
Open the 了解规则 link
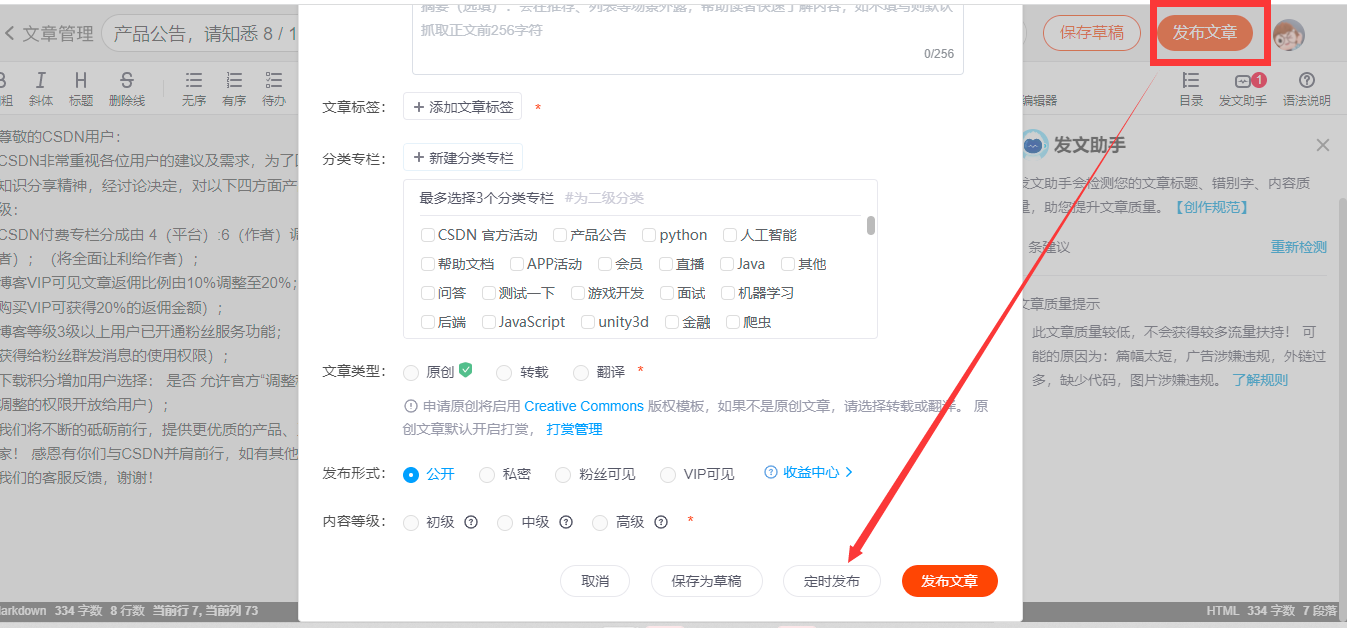pyautogui.click(x=1260, y=380)
